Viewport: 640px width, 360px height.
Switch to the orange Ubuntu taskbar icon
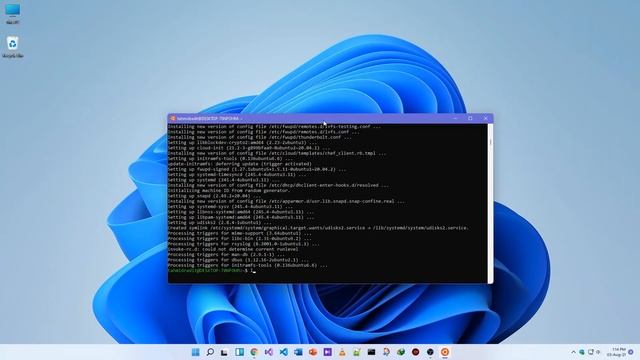point(445,352)
